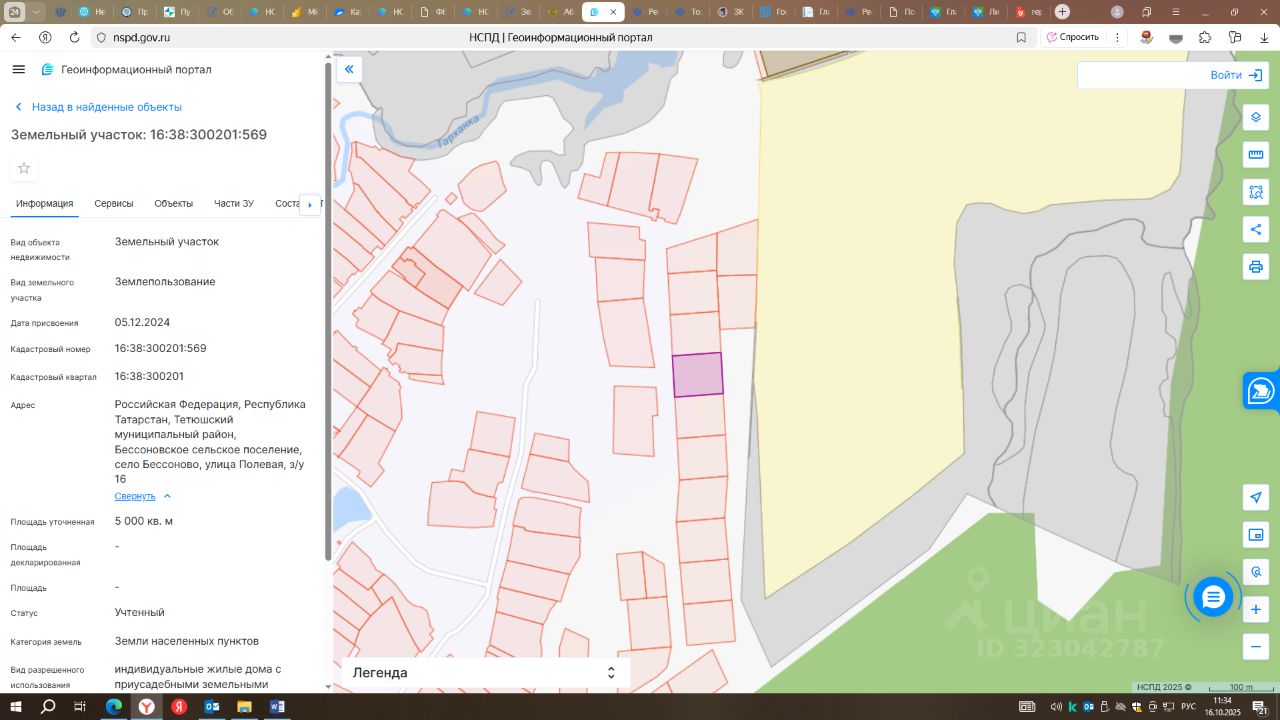This screenshot has height=720, width=1280.
Task: Switch to the Части ЗУ tab
Action: 234,203
